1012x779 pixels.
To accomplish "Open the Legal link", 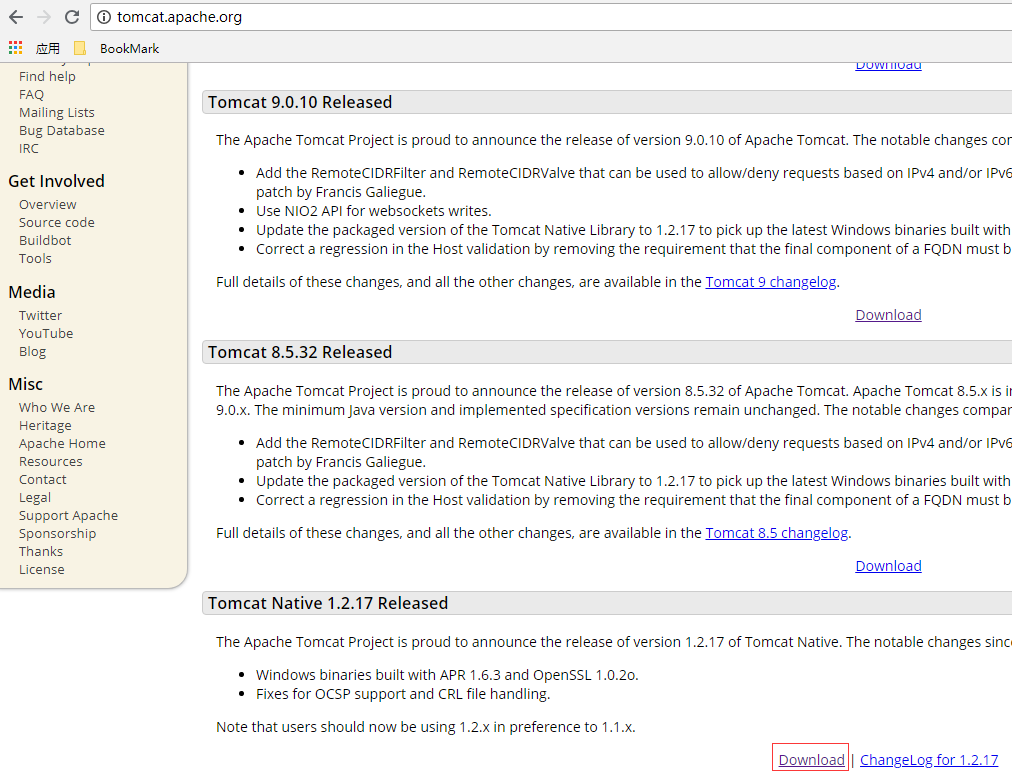I will click(35, 498).
